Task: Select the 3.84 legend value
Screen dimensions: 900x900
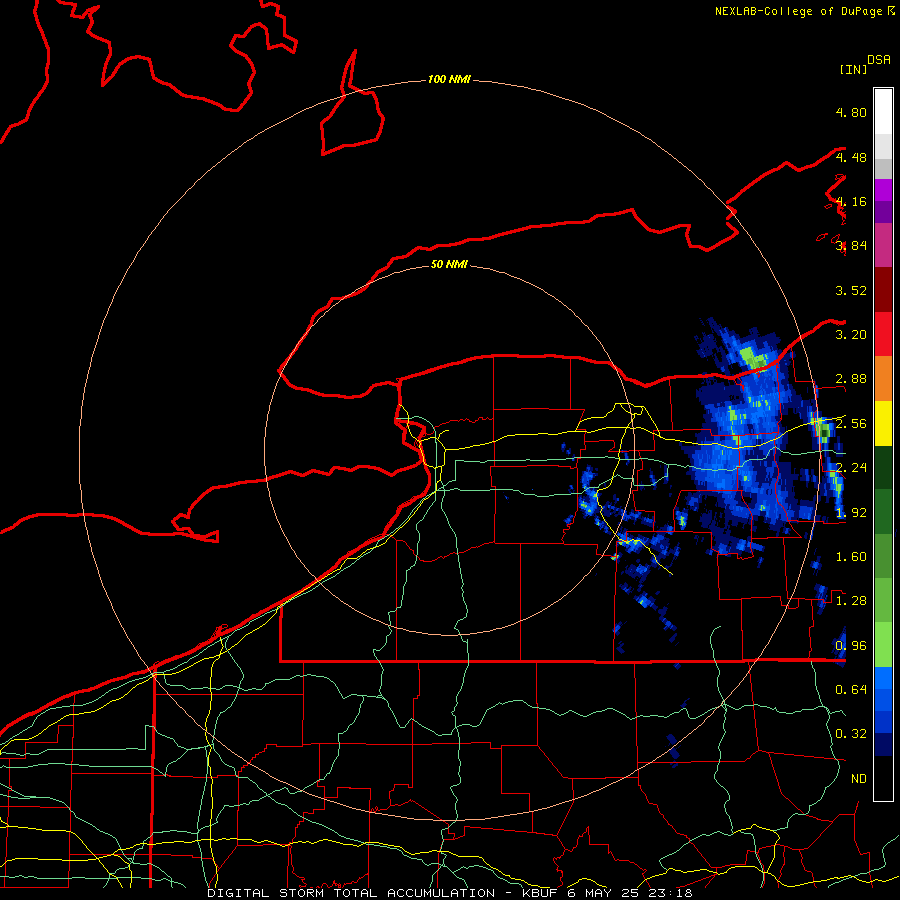Action: [x=851, y=246]
